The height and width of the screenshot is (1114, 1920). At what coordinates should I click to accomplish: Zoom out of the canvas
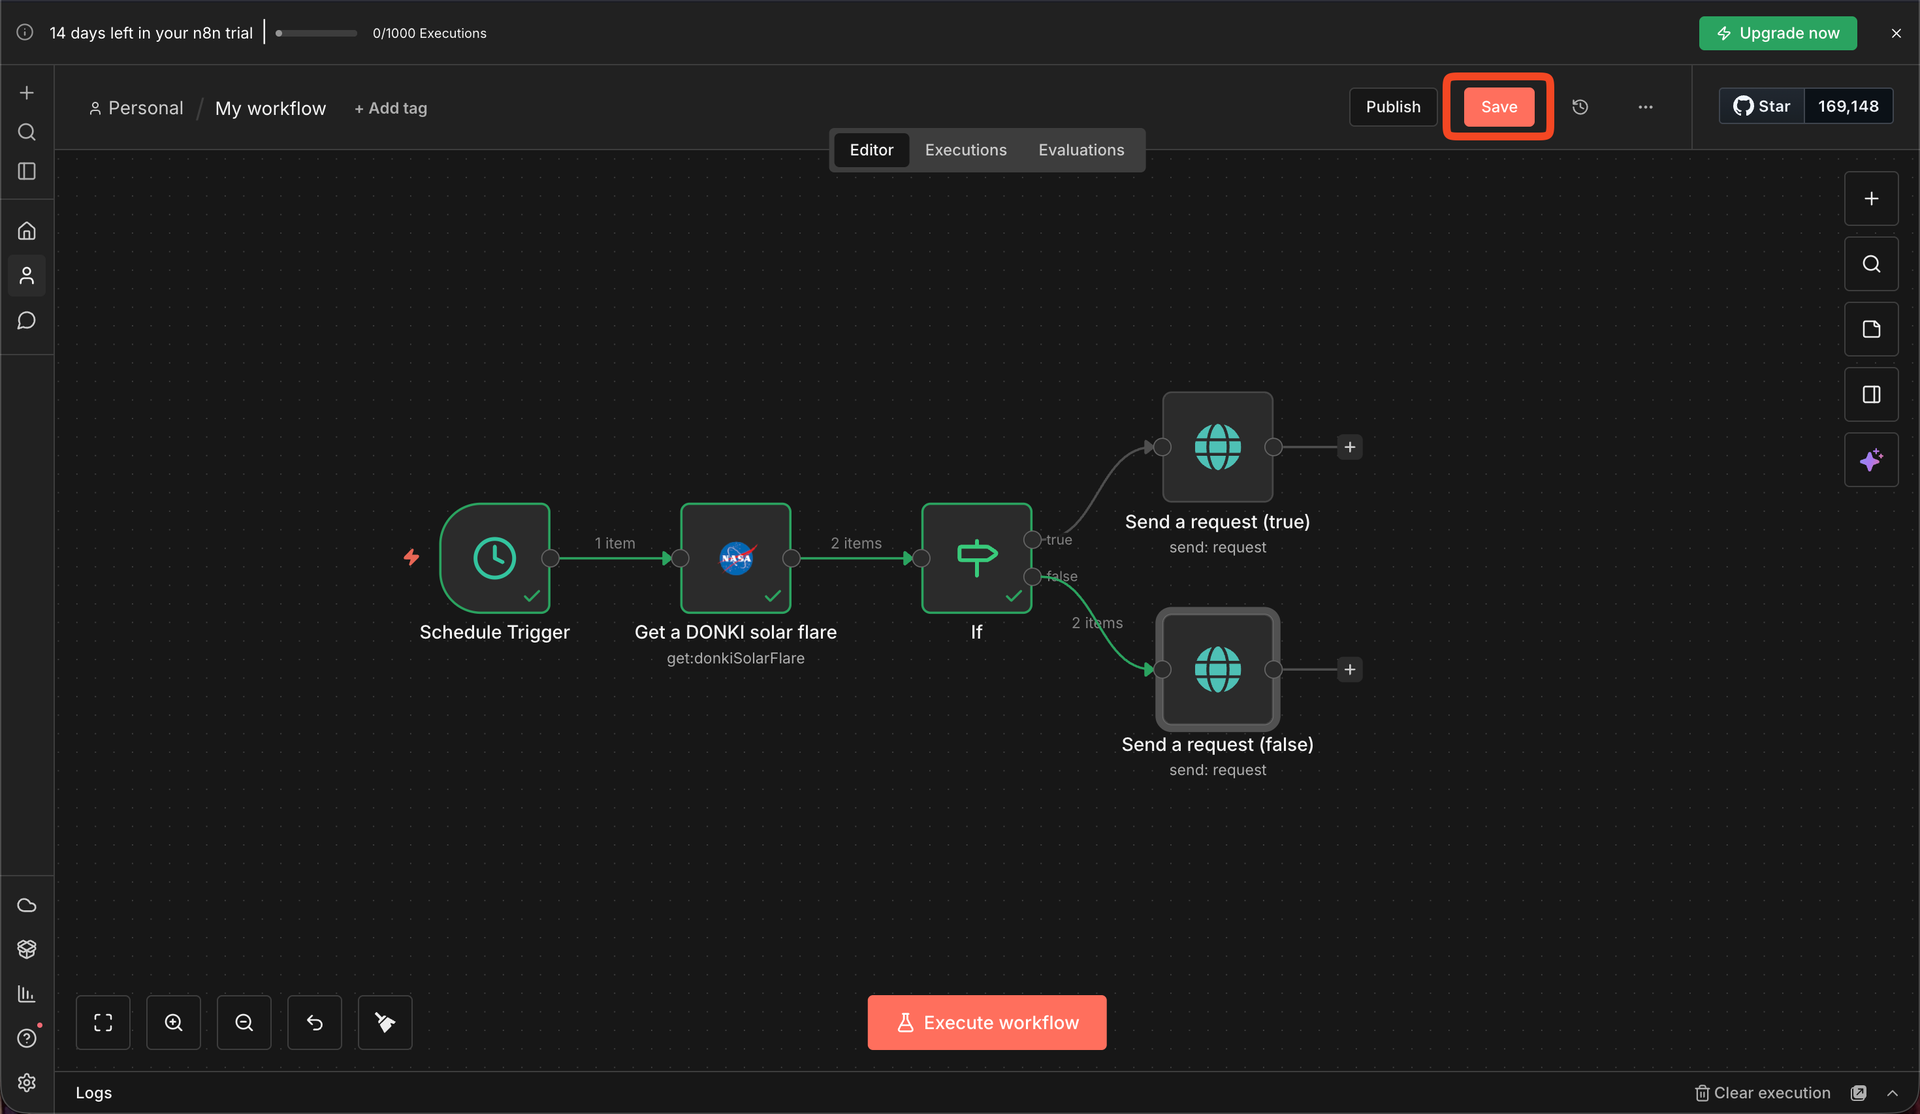tap(244, 1022)
